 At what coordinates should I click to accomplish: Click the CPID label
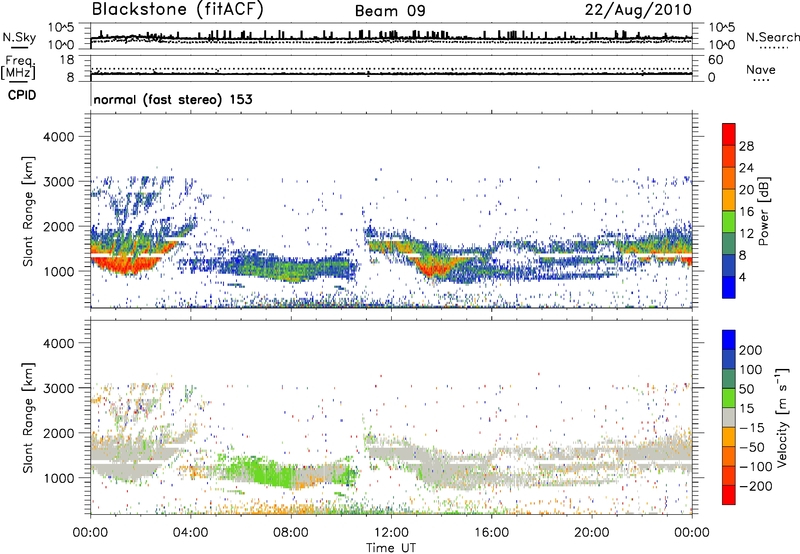click(22, 95)
